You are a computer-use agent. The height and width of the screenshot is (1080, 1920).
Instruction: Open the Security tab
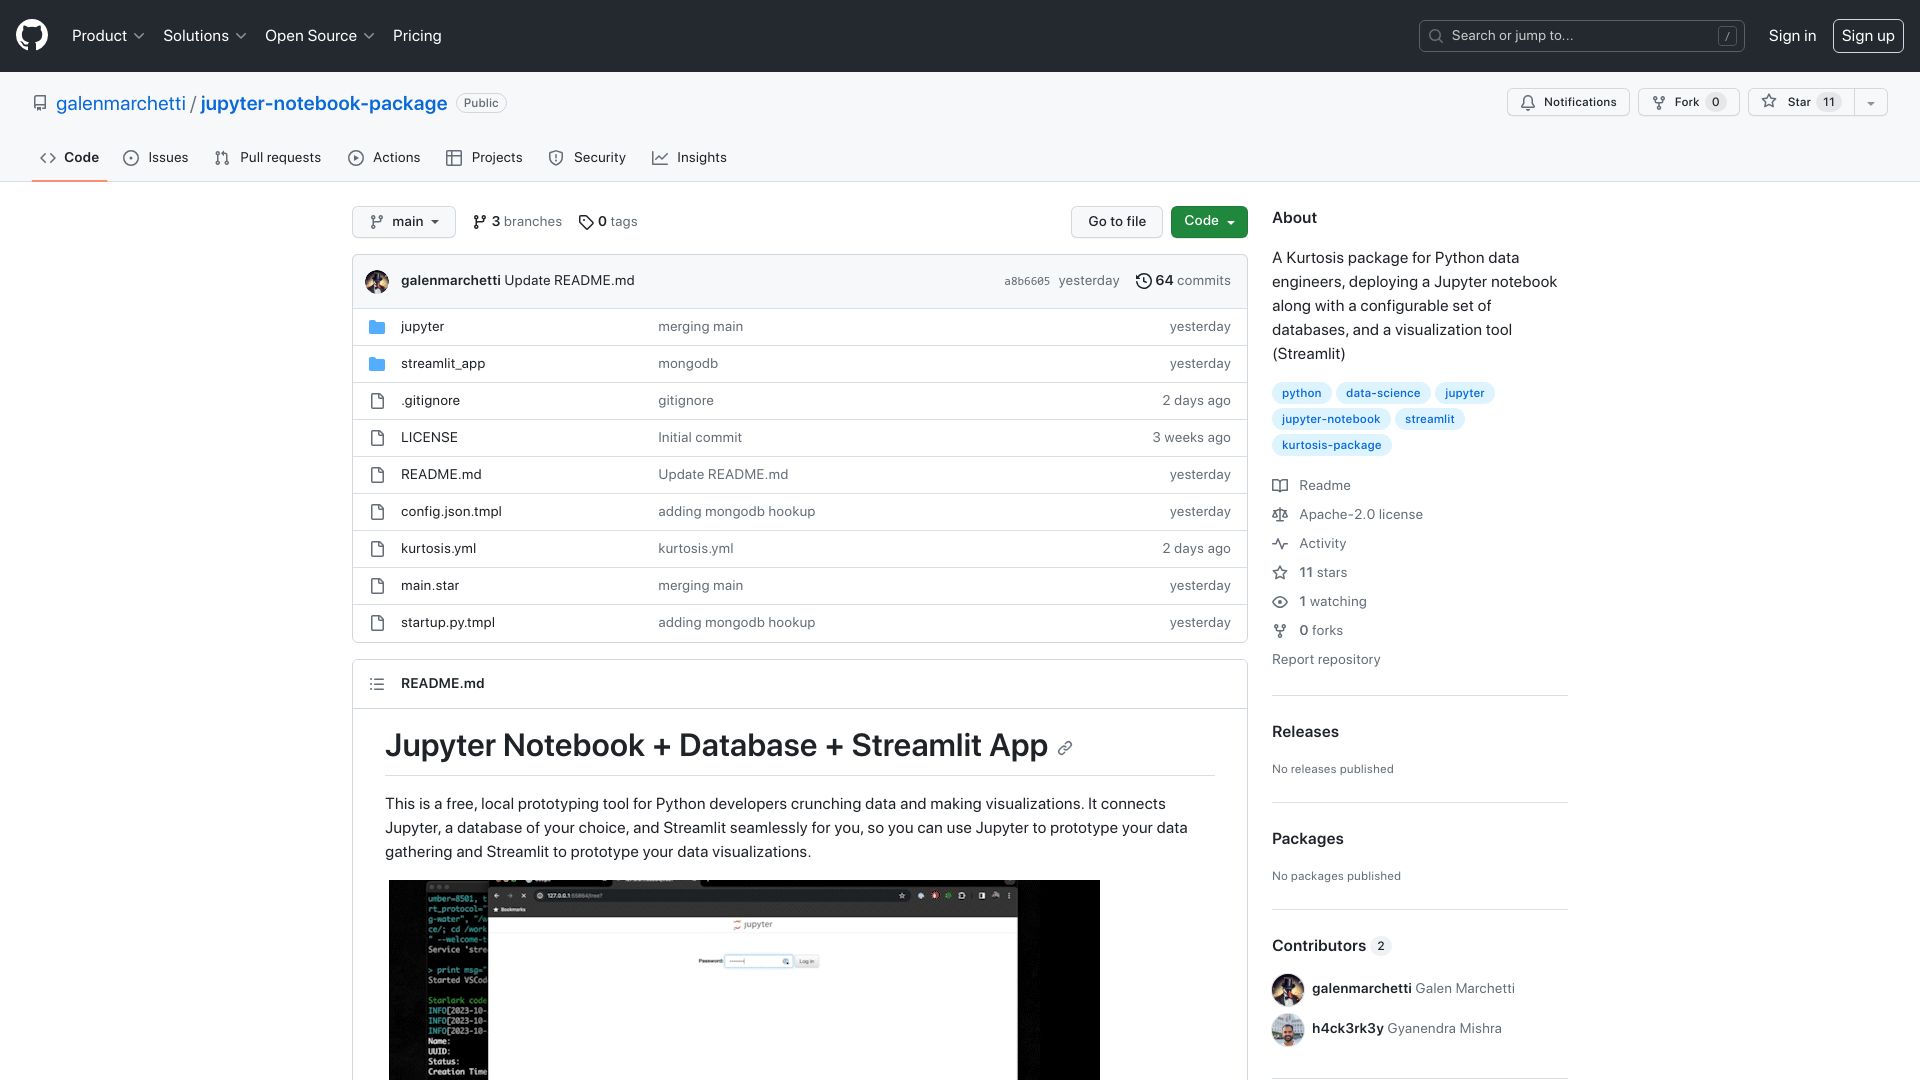click(x=587, y=158)
